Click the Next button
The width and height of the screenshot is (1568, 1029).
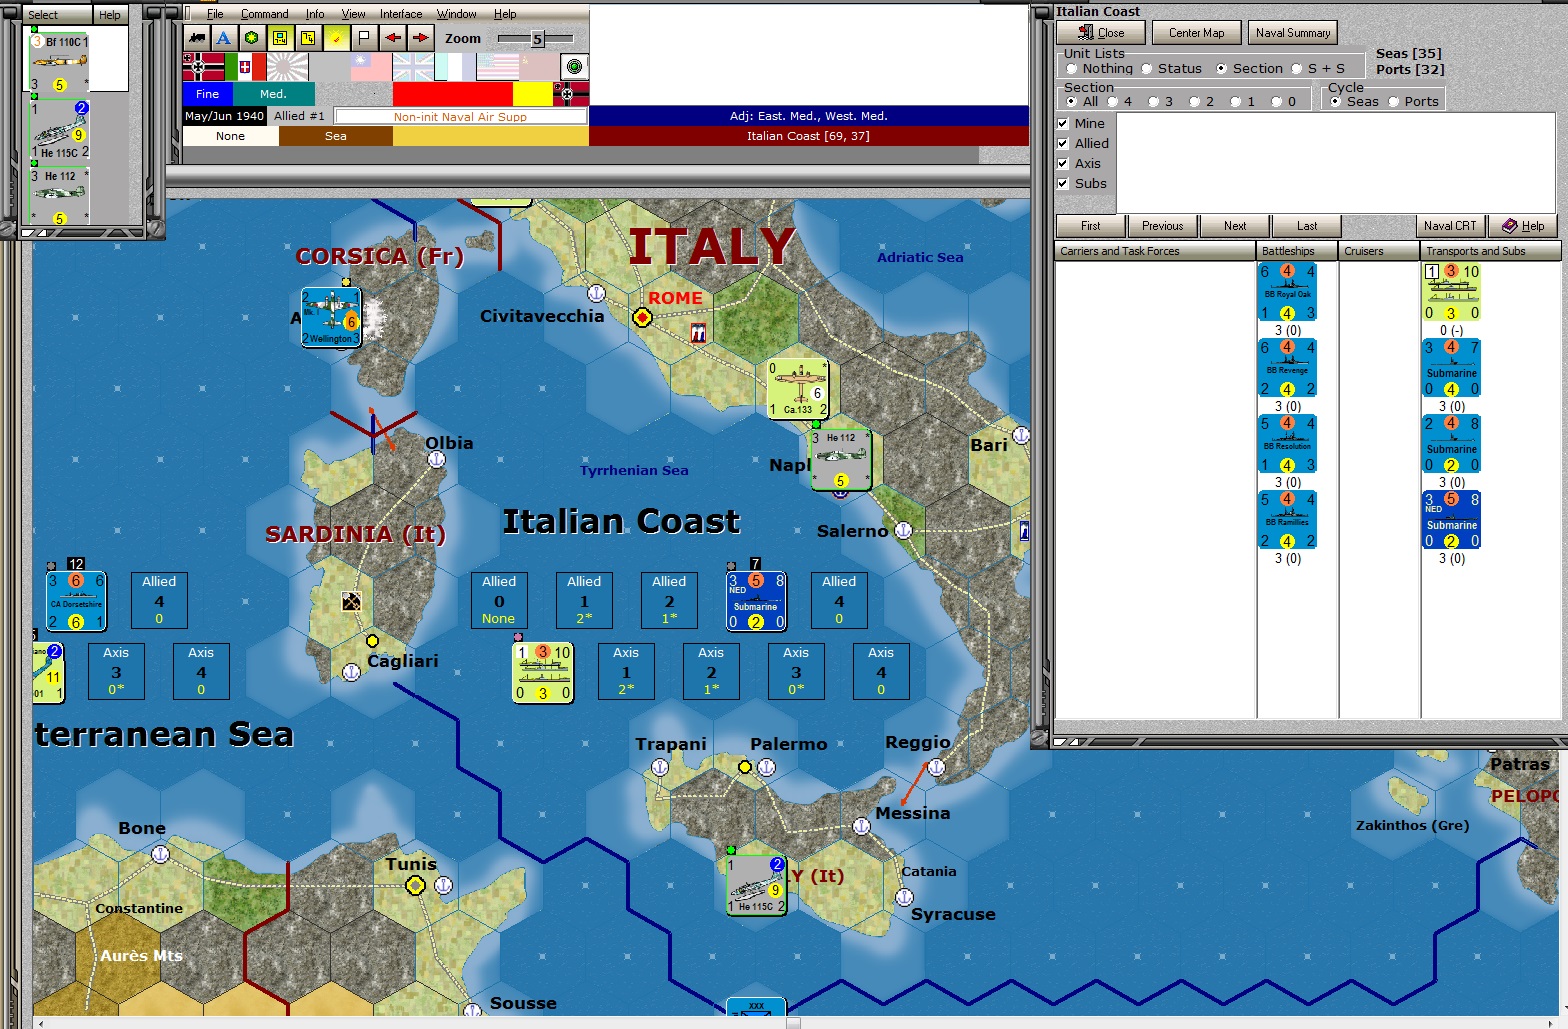tap(1235, 226)
